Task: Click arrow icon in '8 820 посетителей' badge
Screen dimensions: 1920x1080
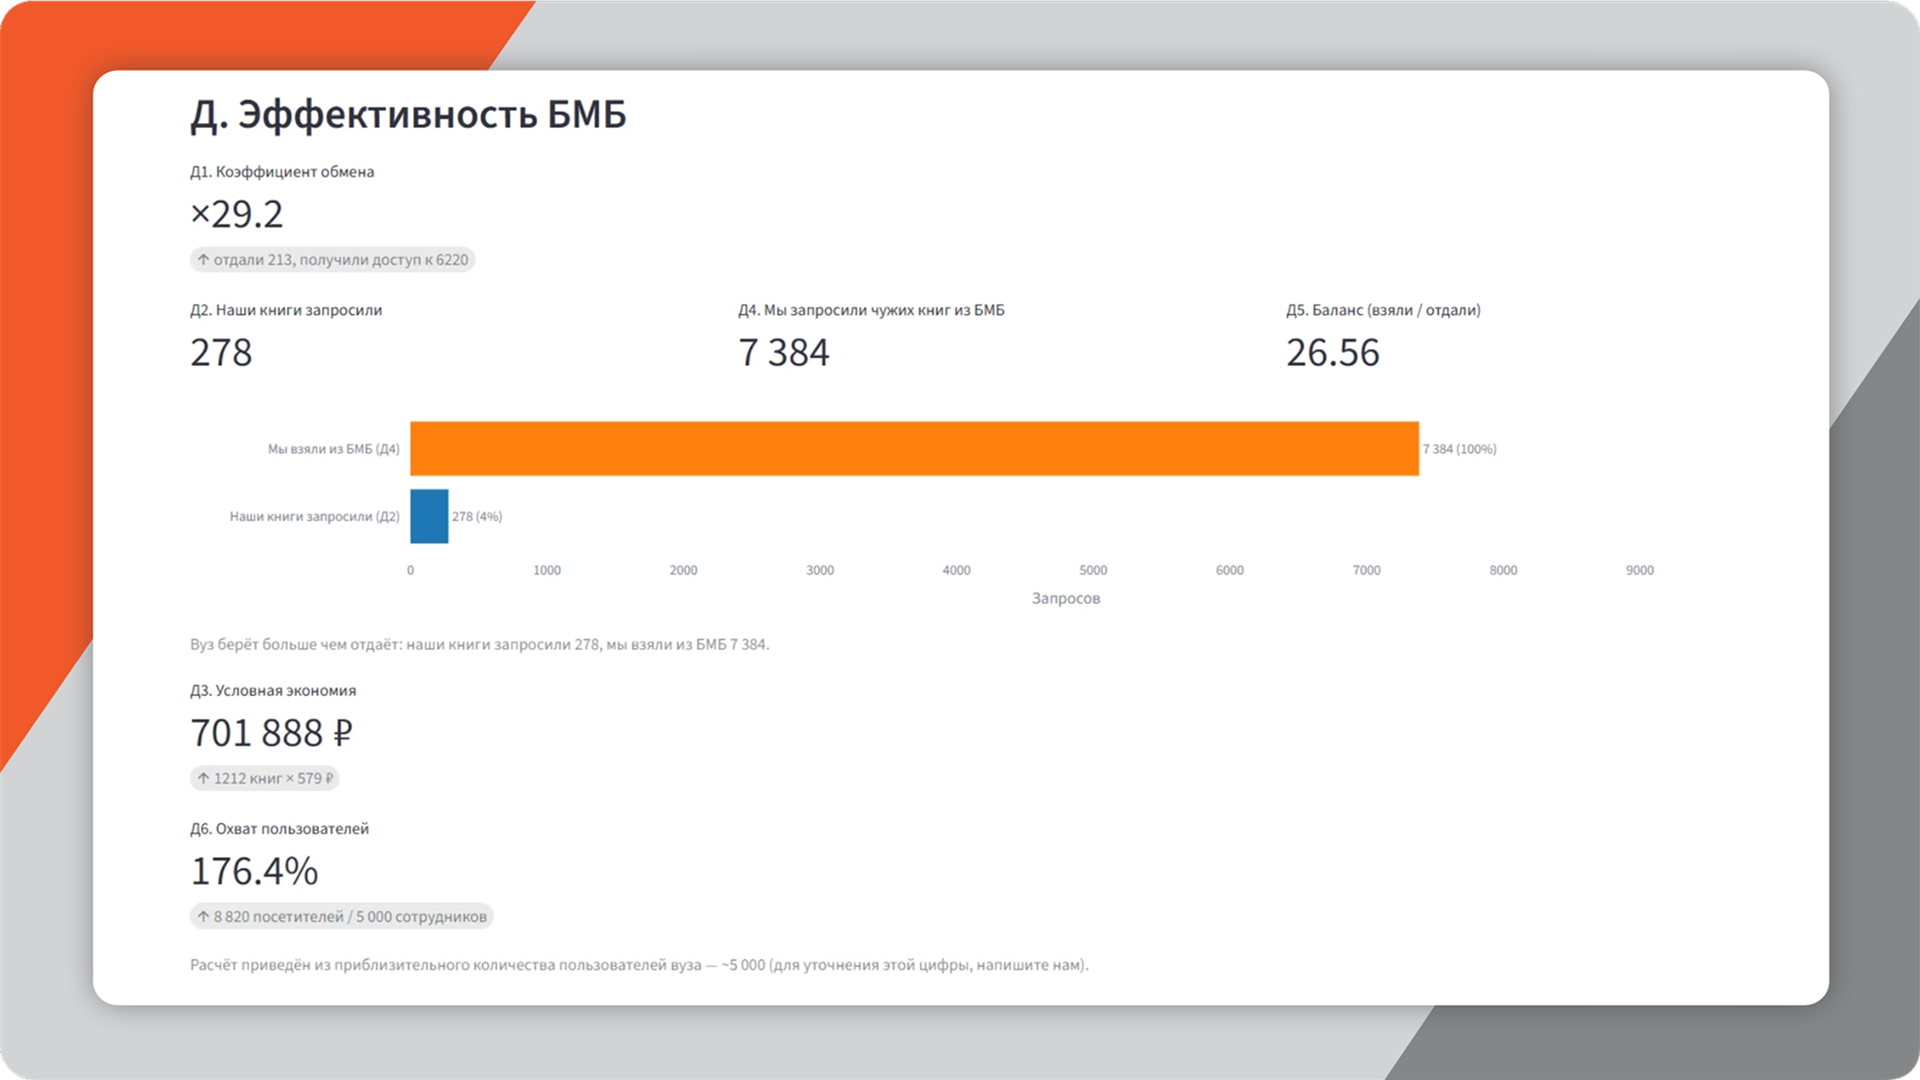Action: (x=203, y=916)
